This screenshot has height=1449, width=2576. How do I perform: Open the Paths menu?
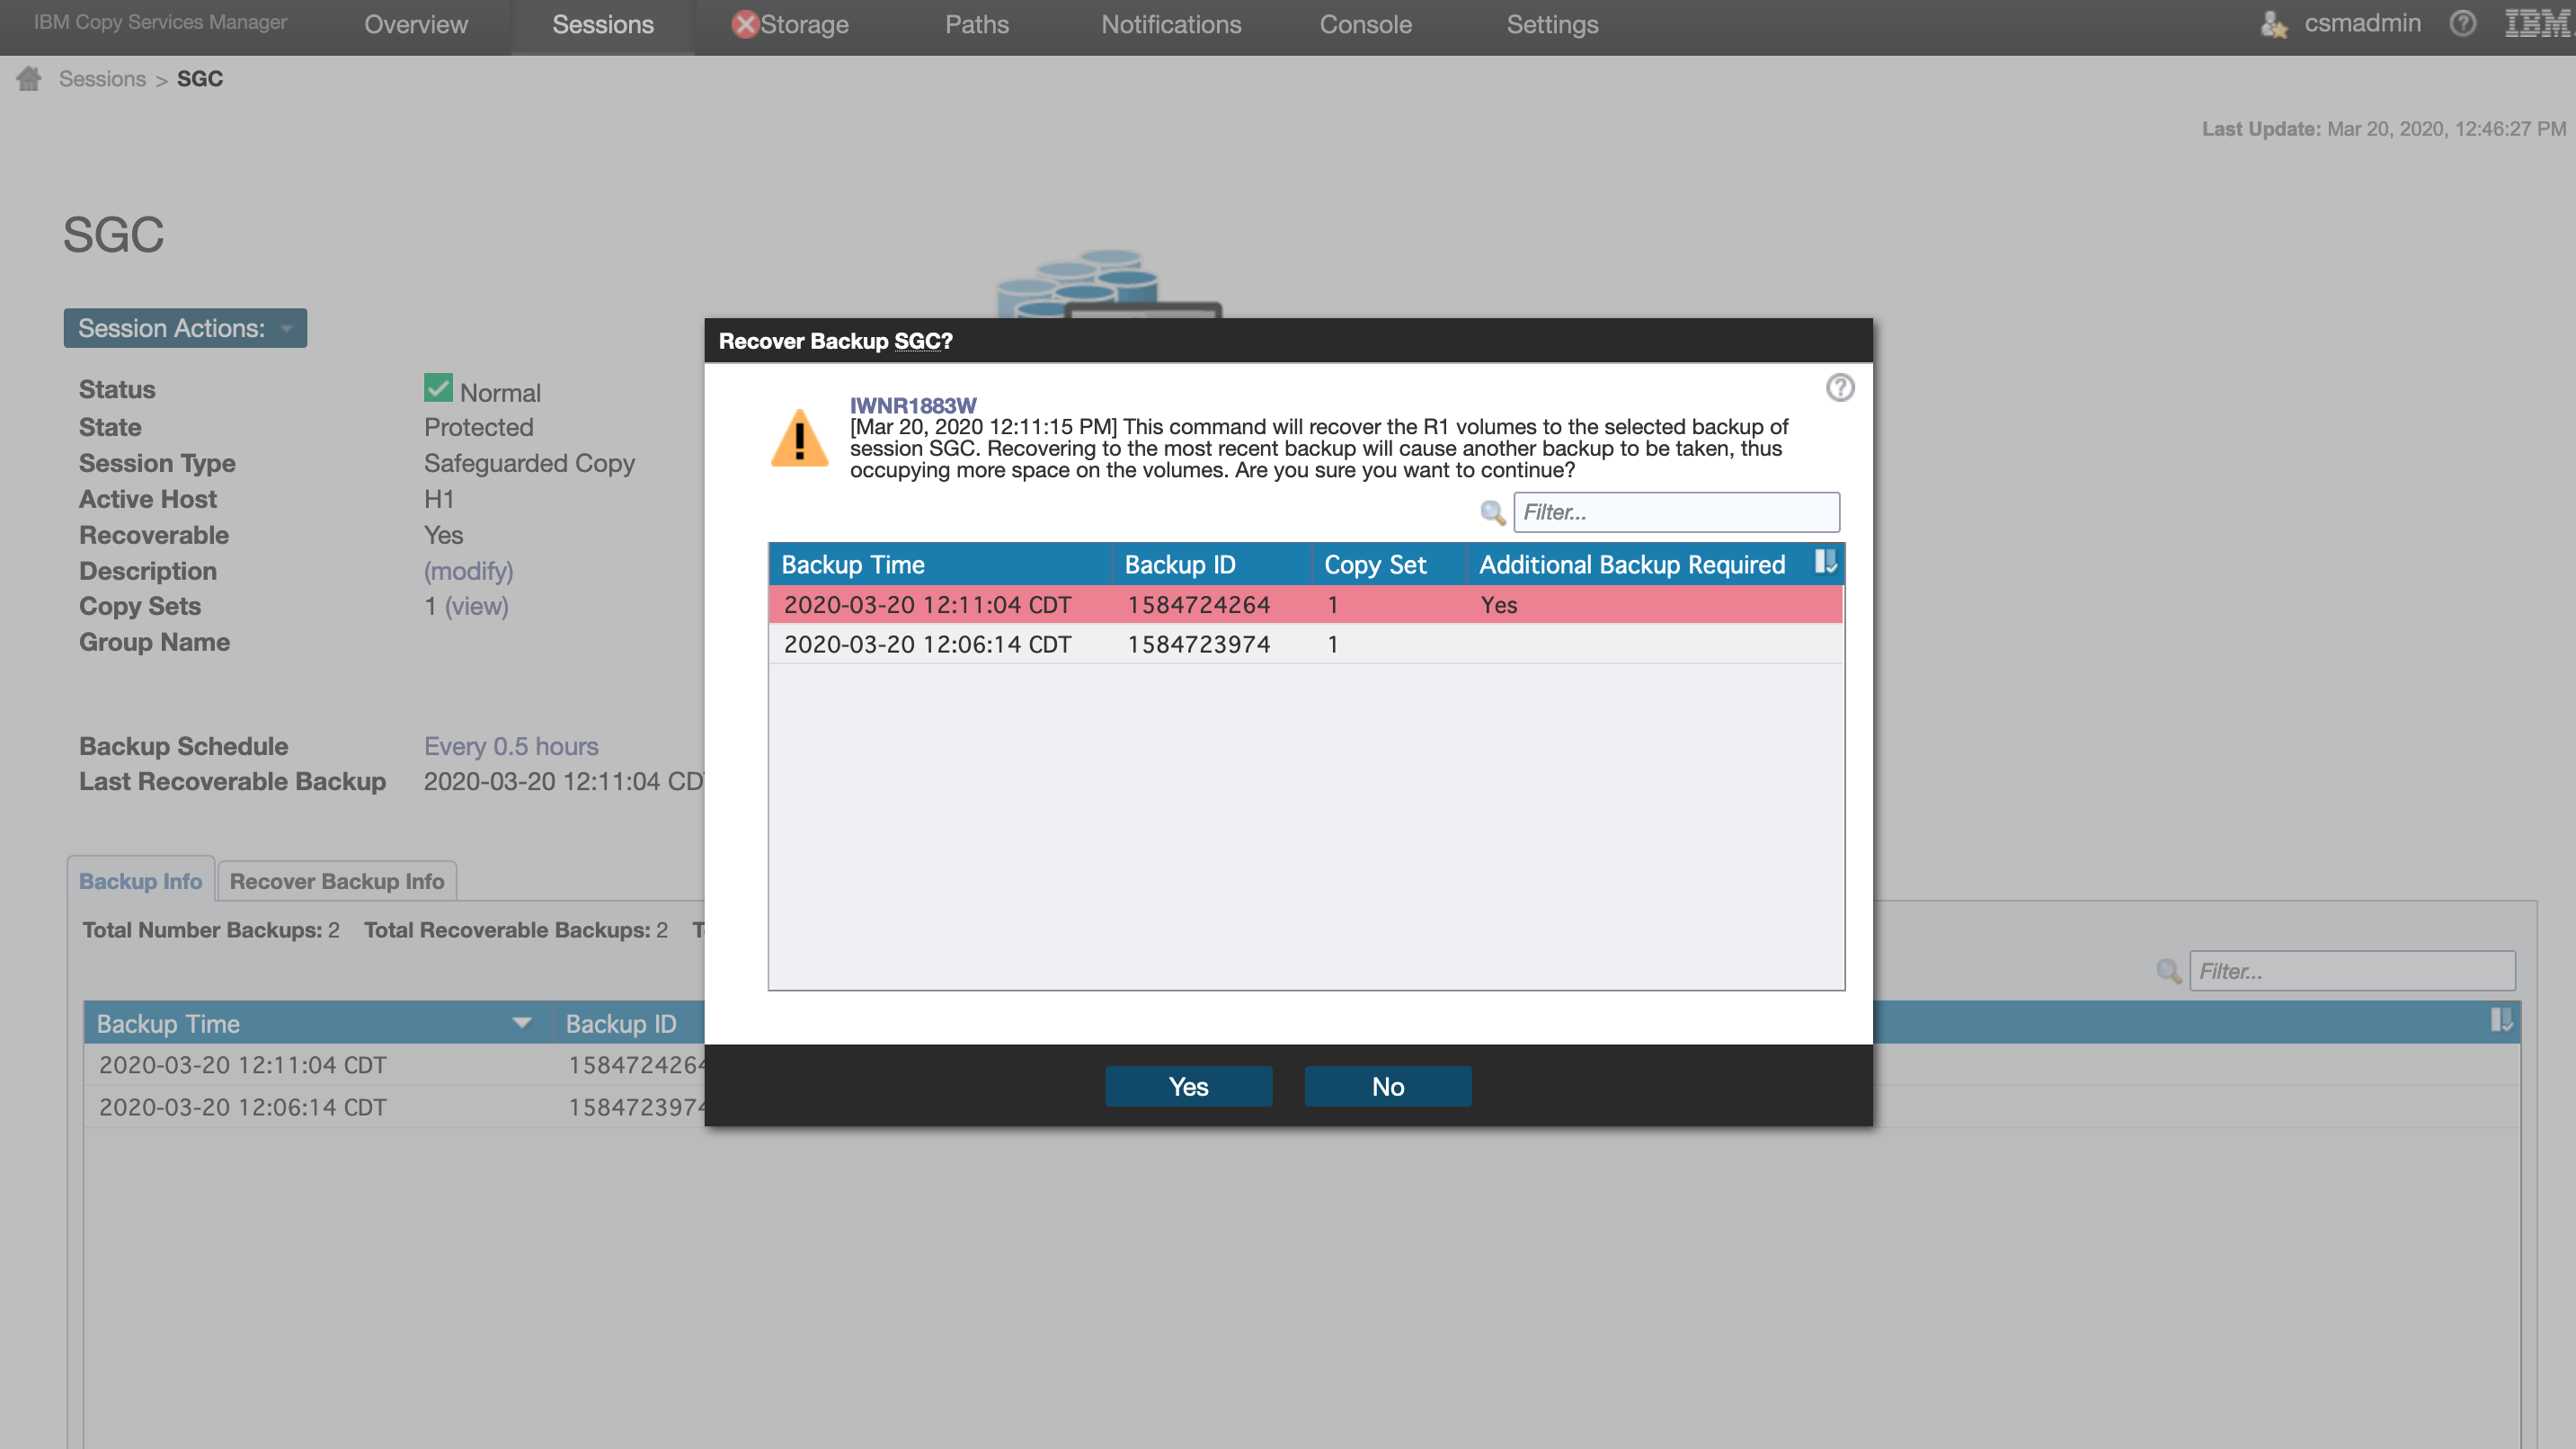(x=977, y=25)
